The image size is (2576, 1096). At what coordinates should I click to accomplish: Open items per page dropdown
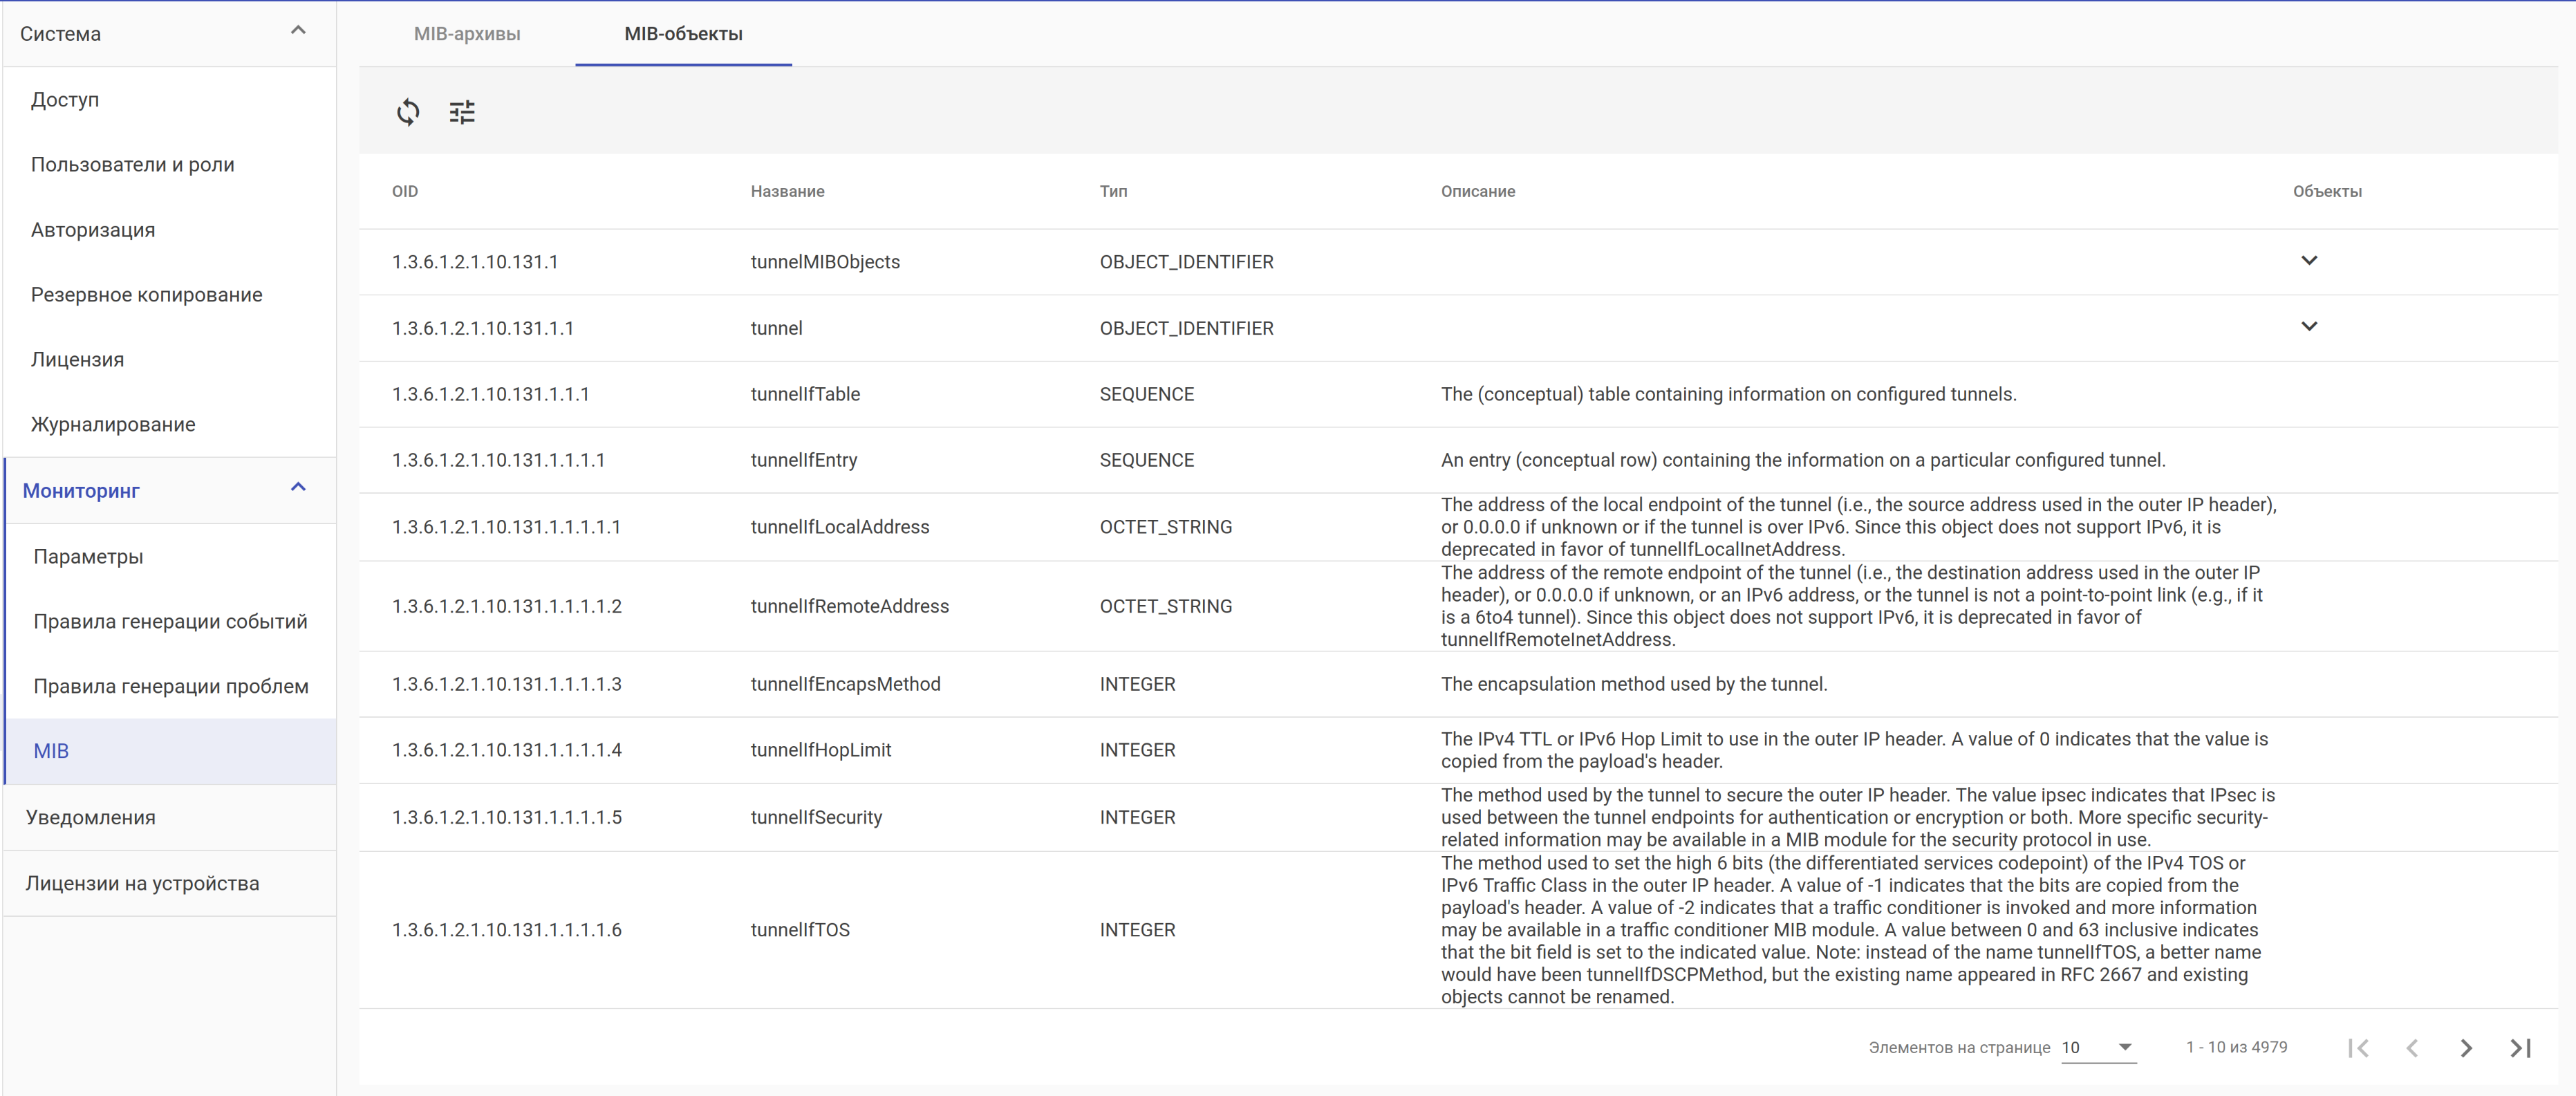2098,1047
